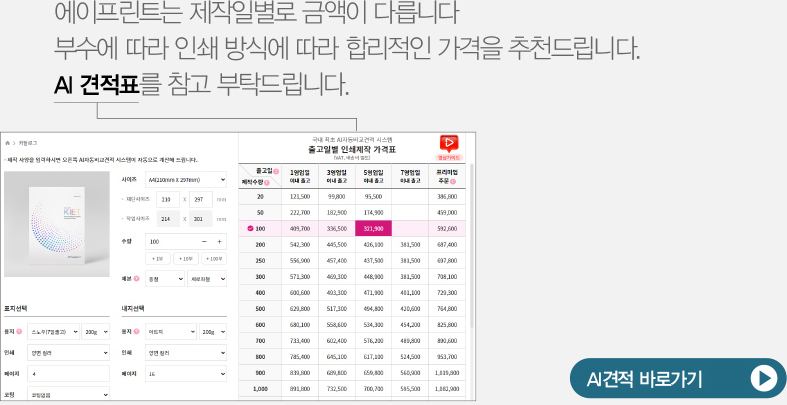Click the underlined AI 견적표 link
Viewport: 787px width, 405px height.
tap(96, 84)
